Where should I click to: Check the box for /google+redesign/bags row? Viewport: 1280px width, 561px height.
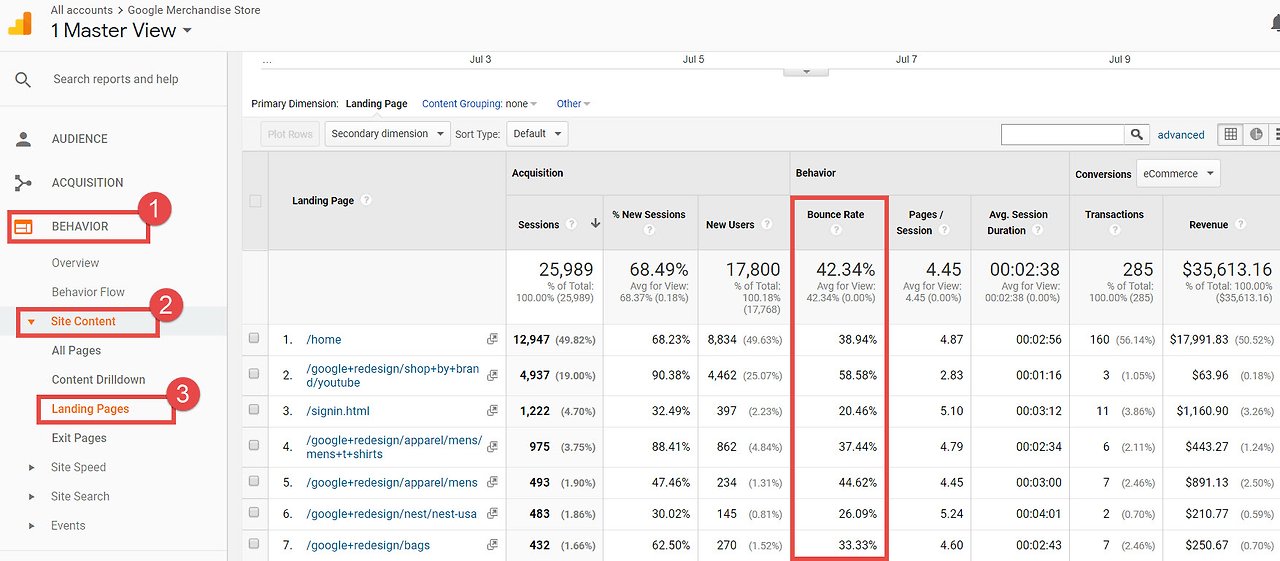(x=254, y=544)
